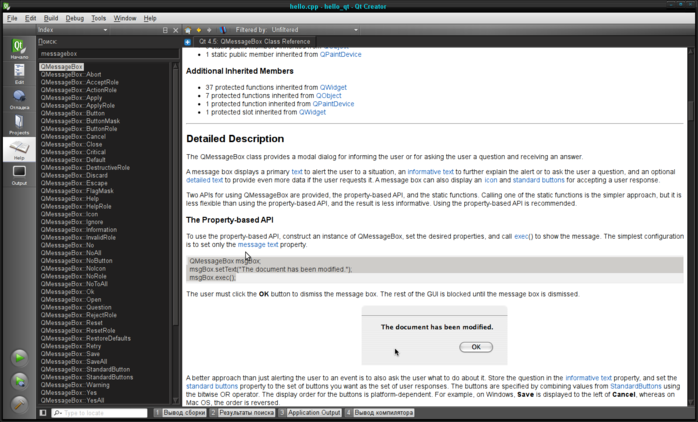Select 'QMessageBox::Question' in index
This screenshot has width=698, height=422.
click(x=76, y=307)
